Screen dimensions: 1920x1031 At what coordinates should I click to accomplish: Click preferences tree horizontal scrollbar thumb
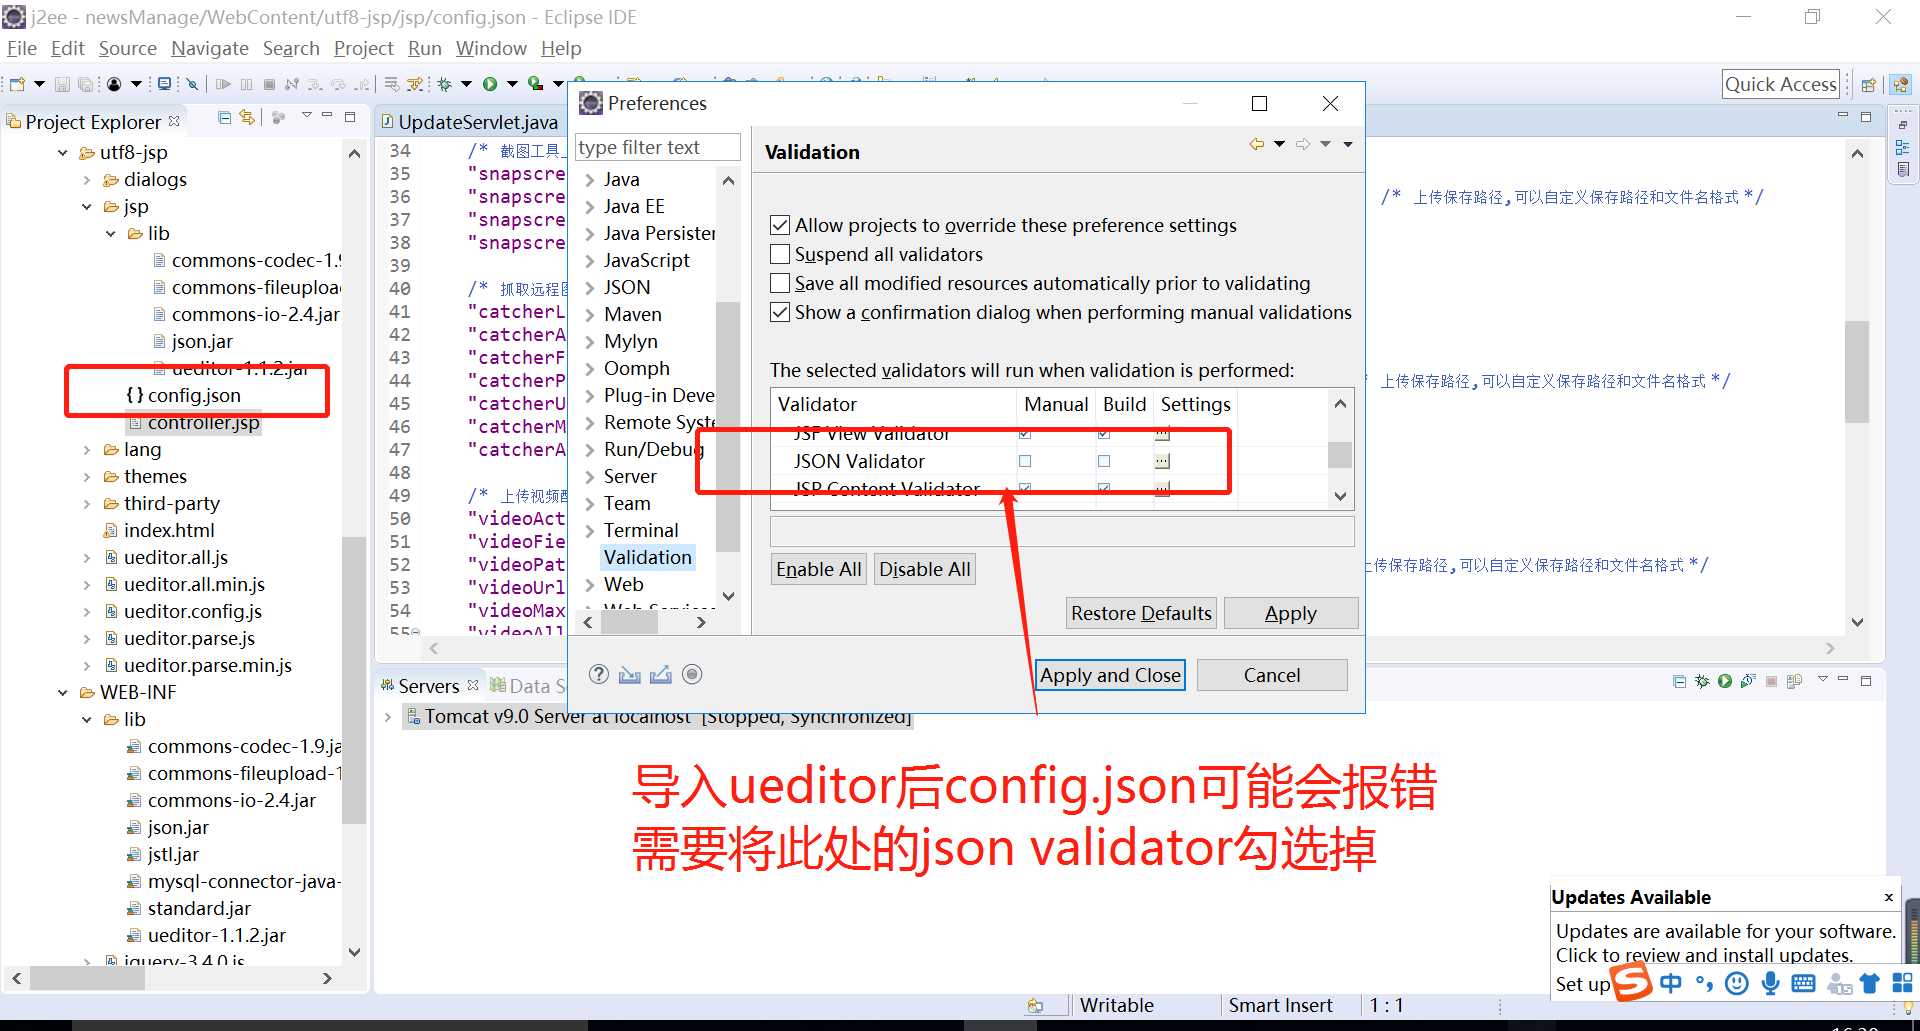pos(629,622)
